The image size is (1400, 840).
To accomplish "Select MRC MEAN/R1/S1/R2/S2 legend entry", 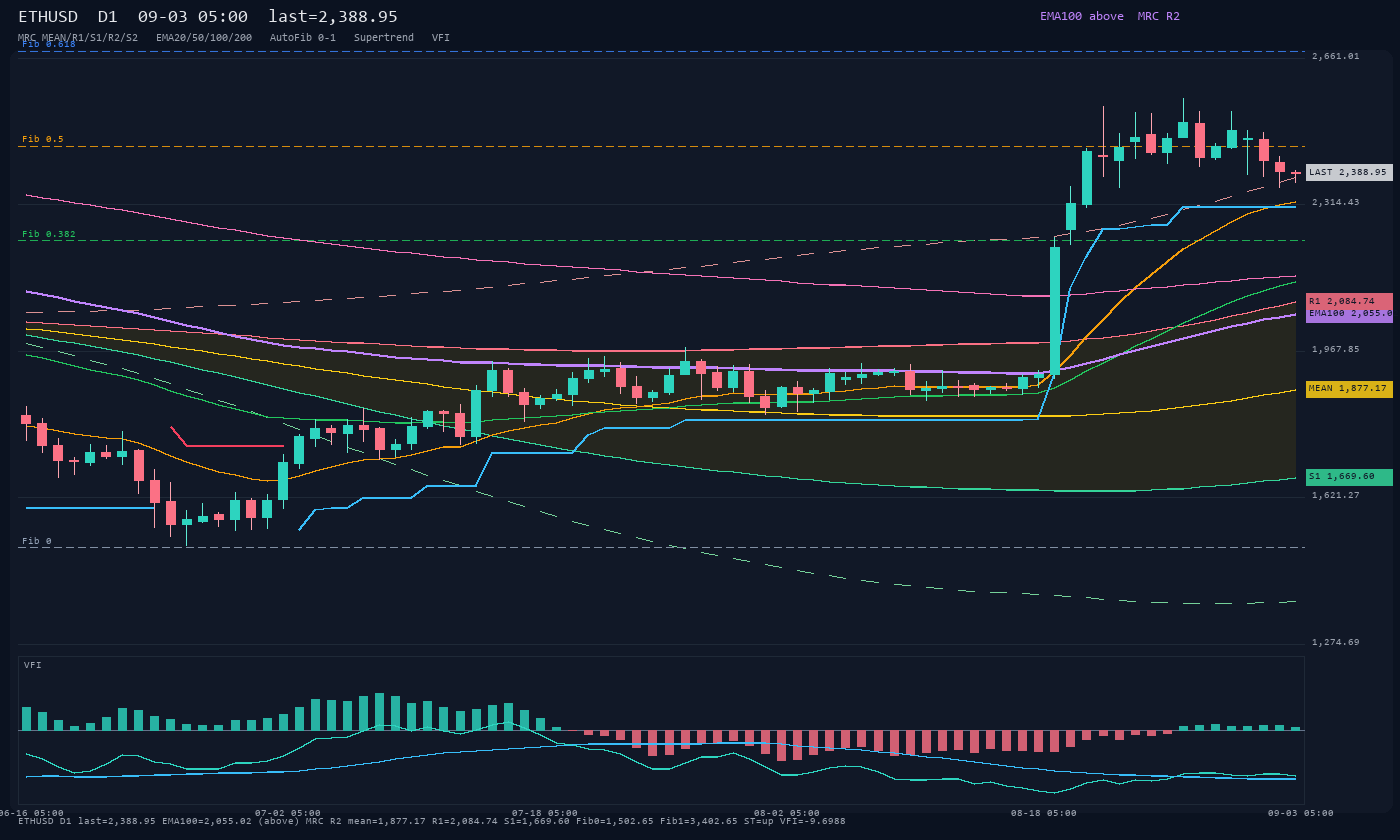I will (x=78, y=38).
